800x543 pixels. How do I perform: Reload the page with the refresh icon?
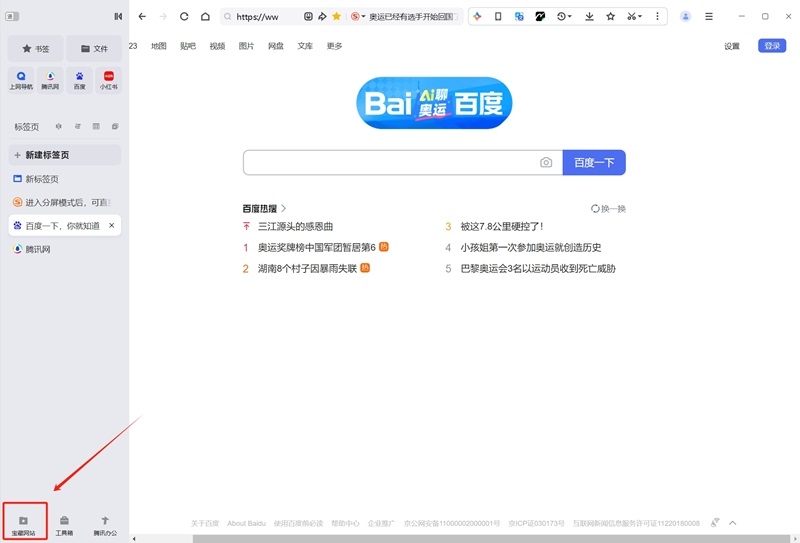click(184, 16)
